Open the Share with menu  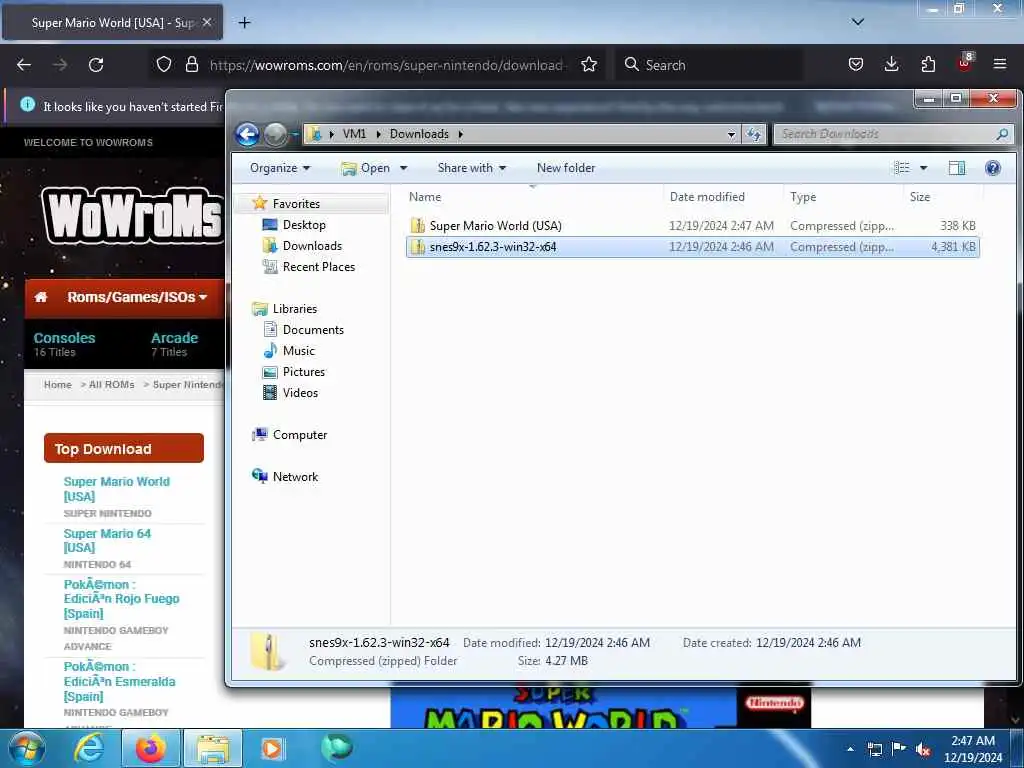pos(472,168)
